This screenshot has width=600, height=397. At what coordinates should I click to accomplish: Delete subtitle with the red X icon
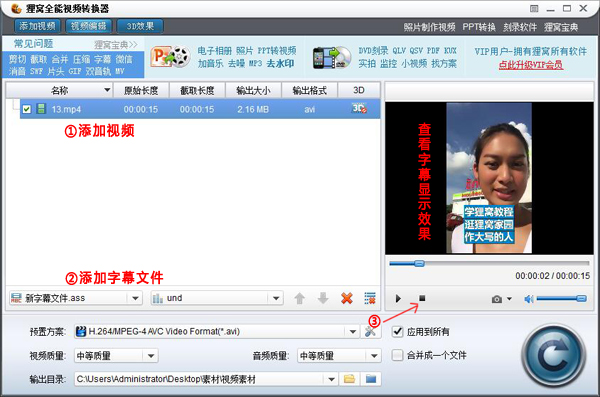347,298
